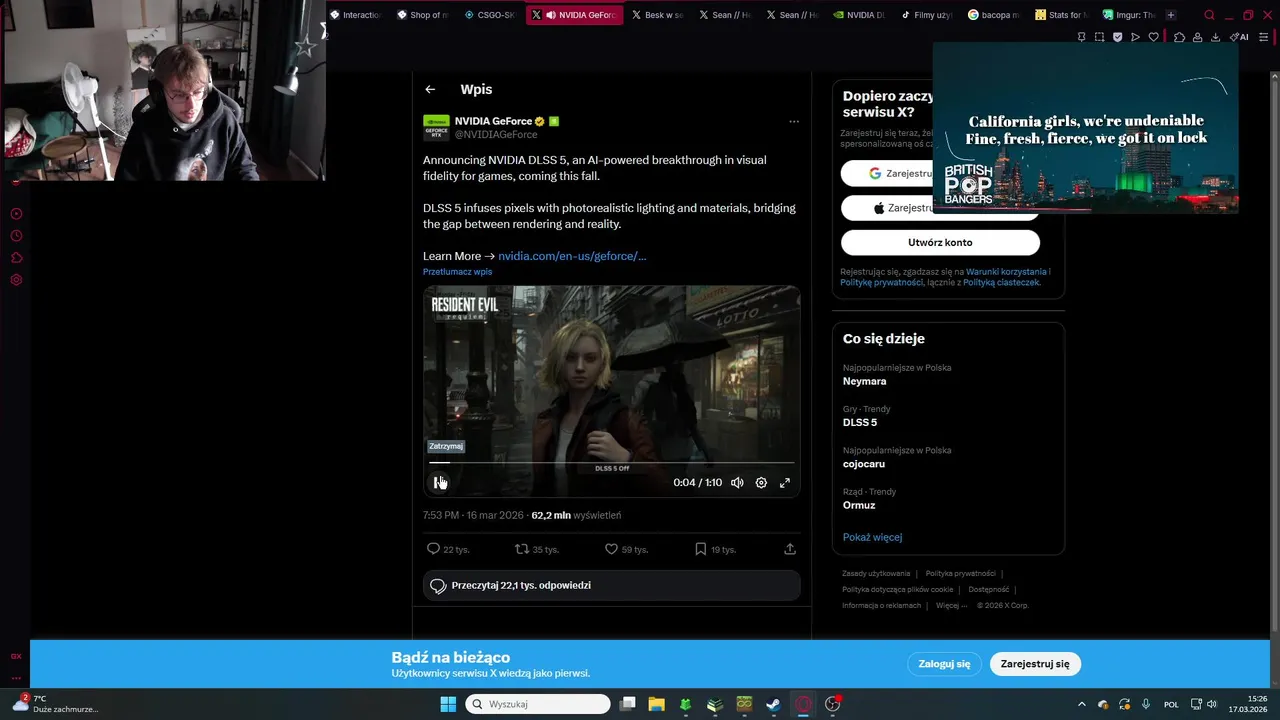
Task: Switch to the Filmy uży... TikTok tab
Action: [927, 15]
